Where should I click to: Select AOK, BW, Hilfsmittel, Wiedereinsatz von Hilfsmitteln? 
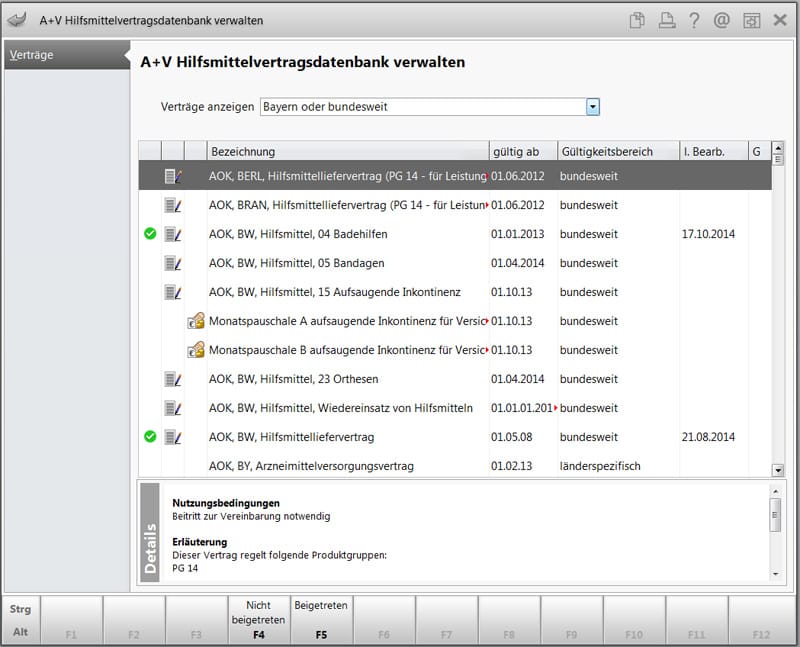coord(341,408)
